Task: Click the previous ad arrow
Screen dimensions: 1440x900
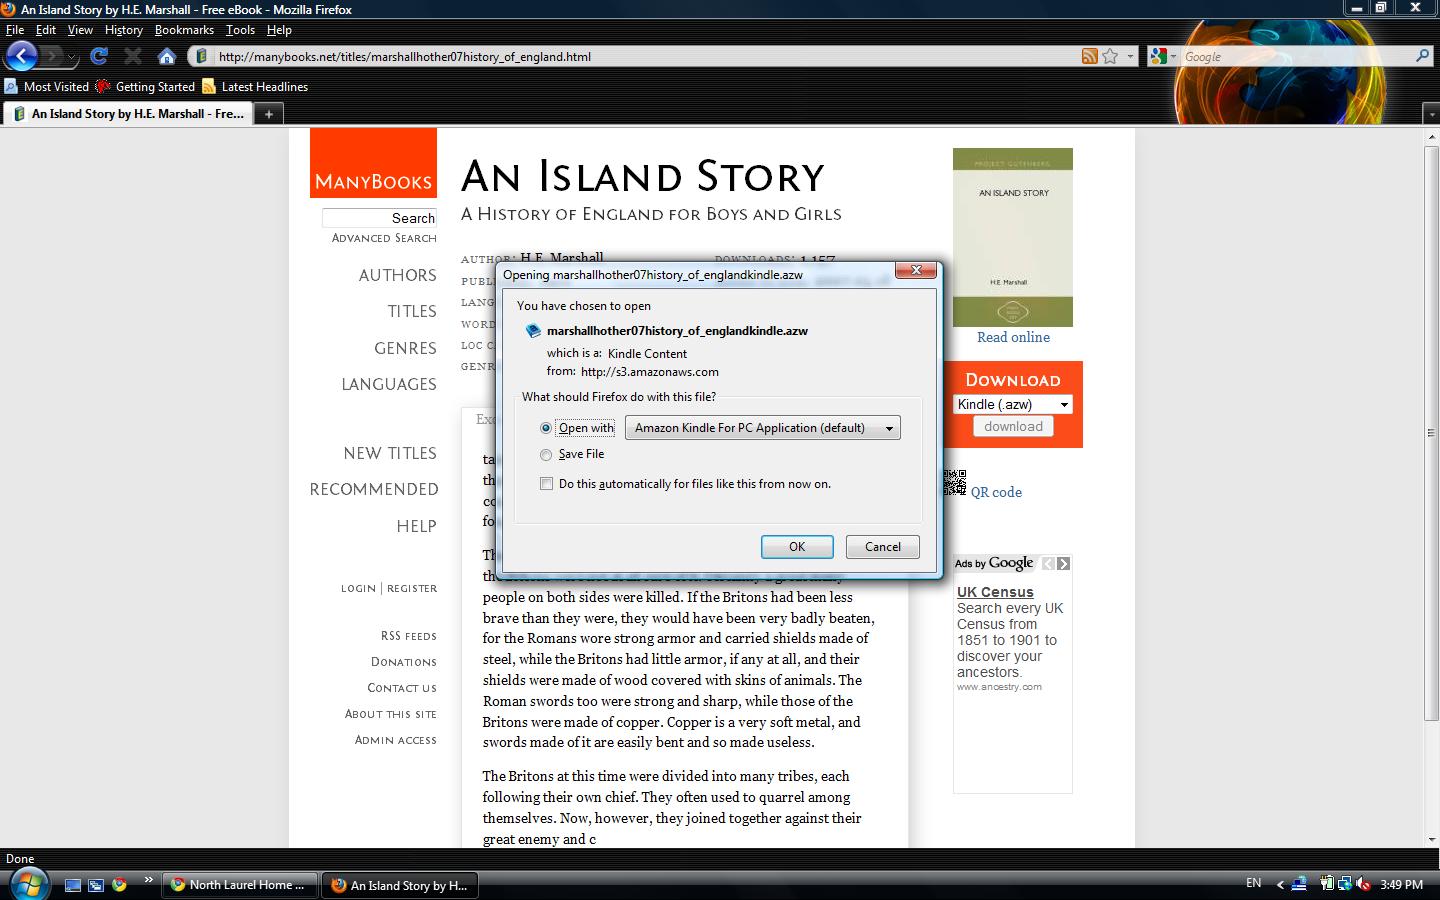Action: pos(1048,564)
